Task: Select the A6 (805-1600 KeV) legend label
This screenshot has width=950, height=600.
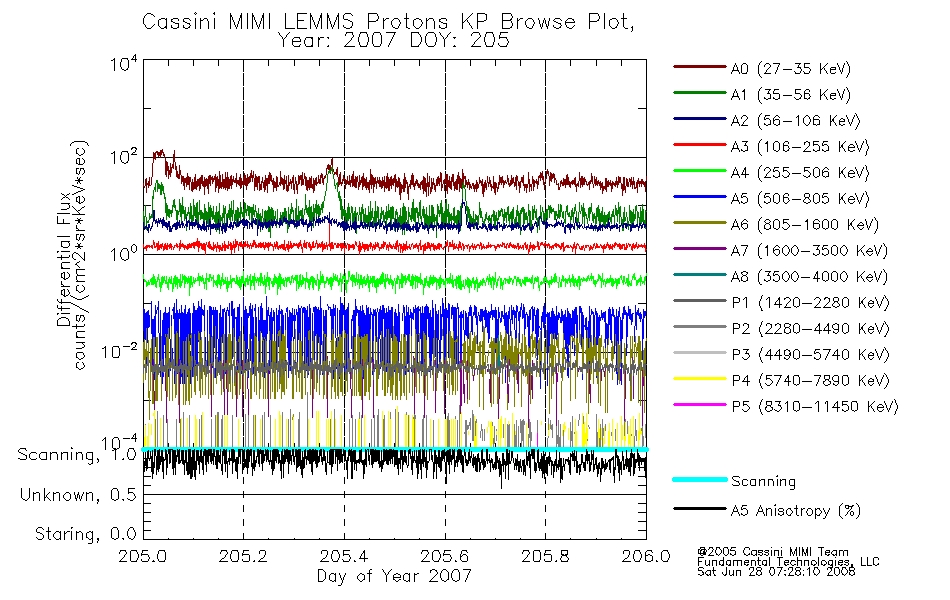Action: [x=805, y=225]
